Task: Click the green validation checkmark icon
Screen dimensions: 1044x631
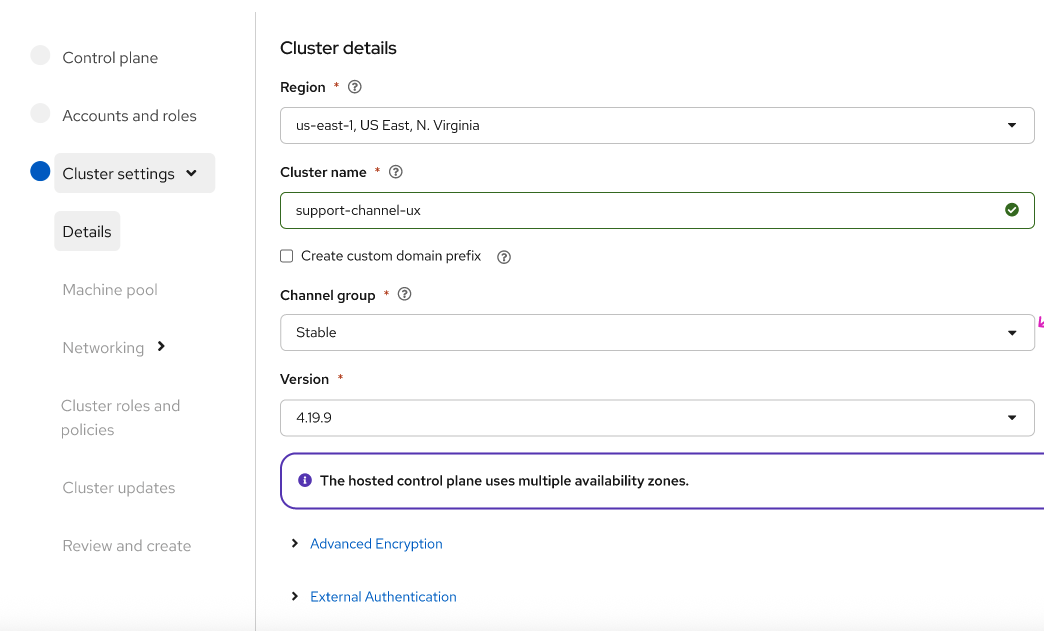Action: [1012, 210]
